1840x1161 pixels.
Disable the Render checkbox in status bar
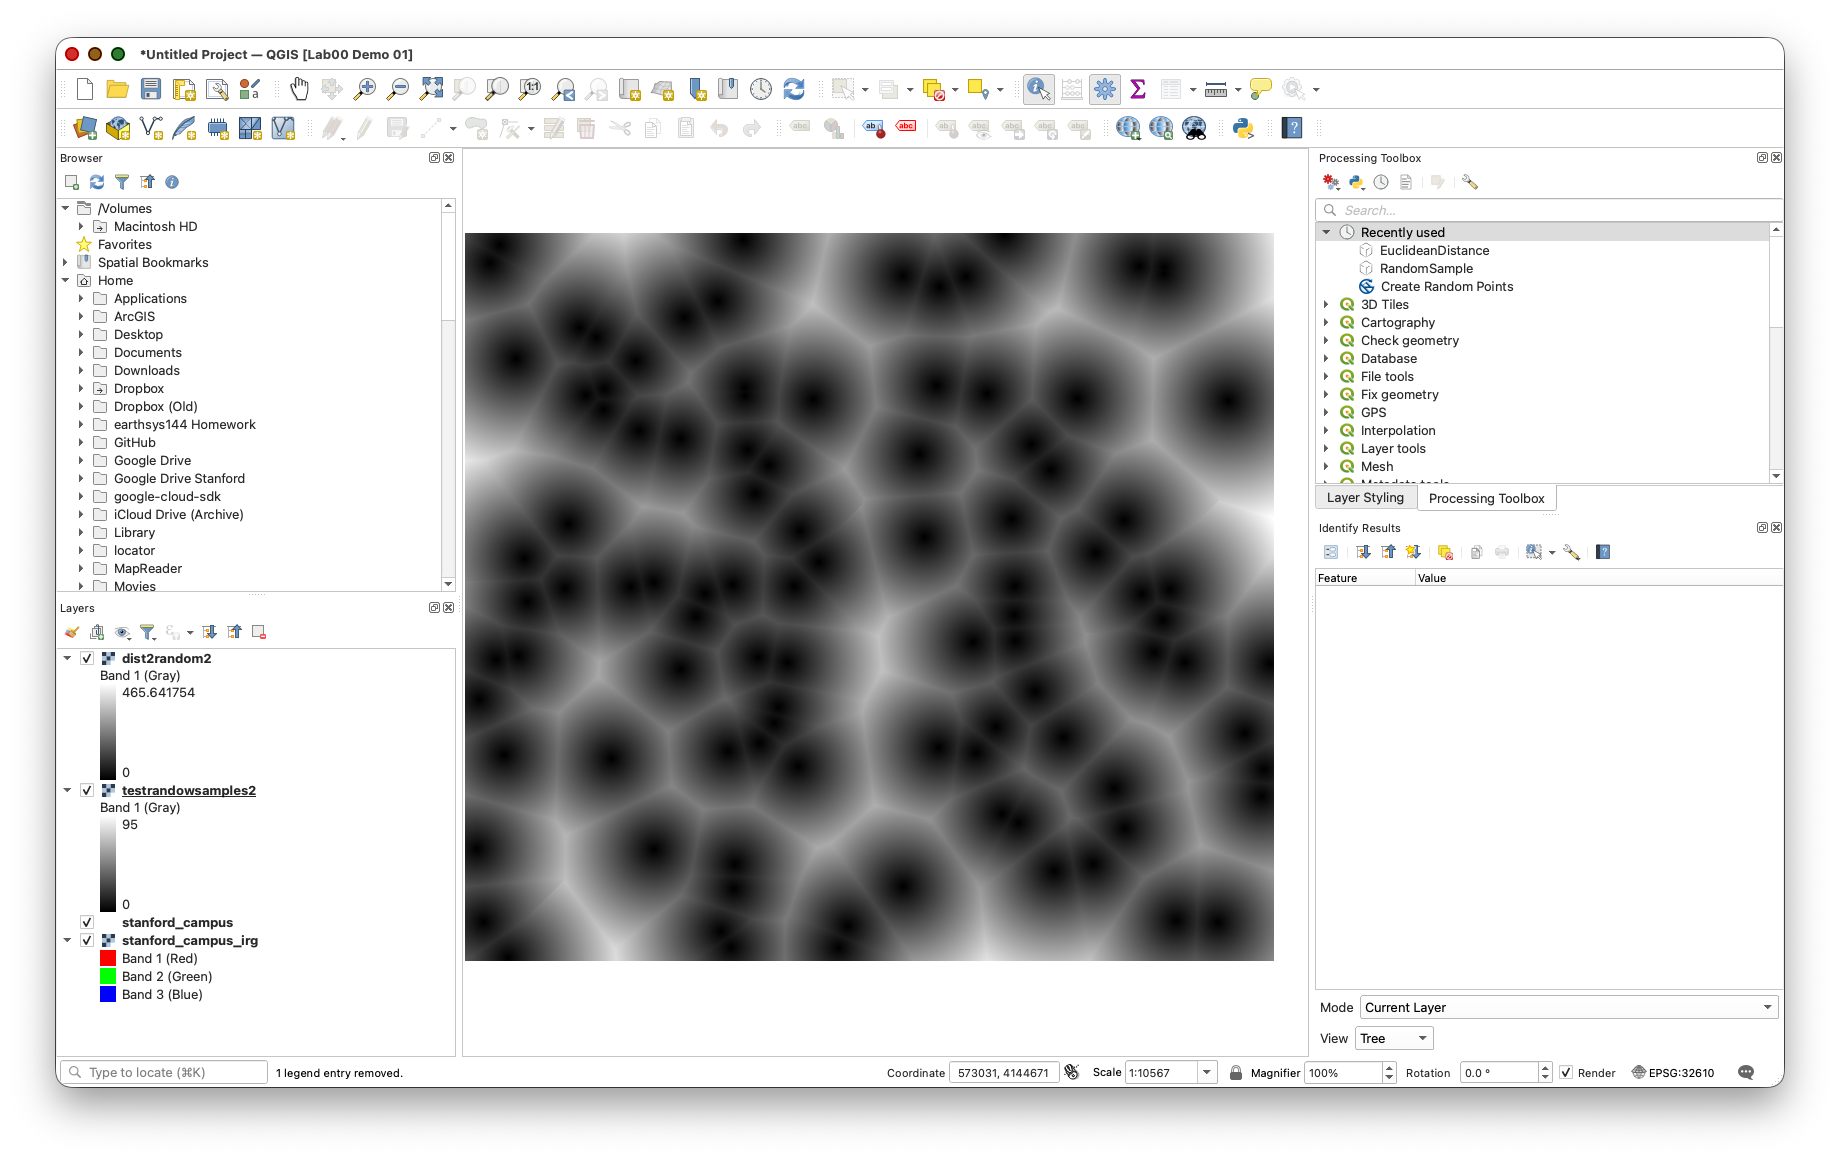pos(1566,1073)
